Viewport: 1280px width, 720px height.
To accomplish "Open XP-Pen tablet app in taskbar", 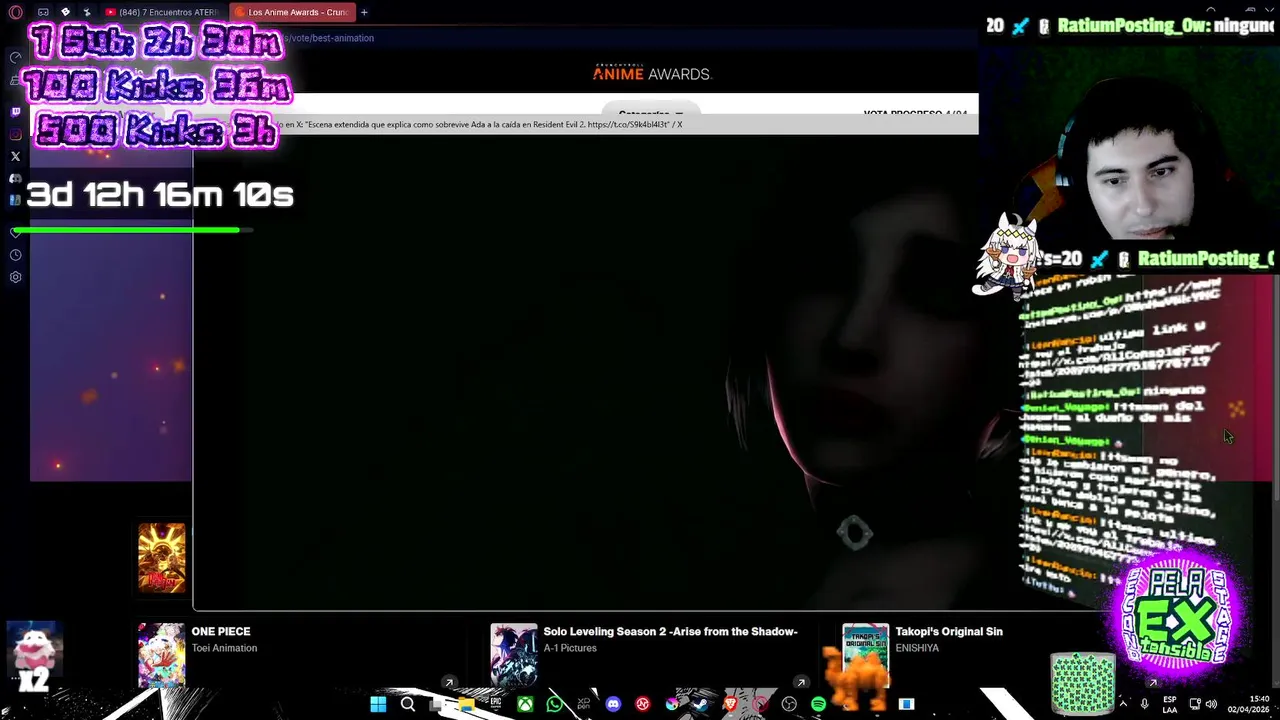I will click(584, 704).
